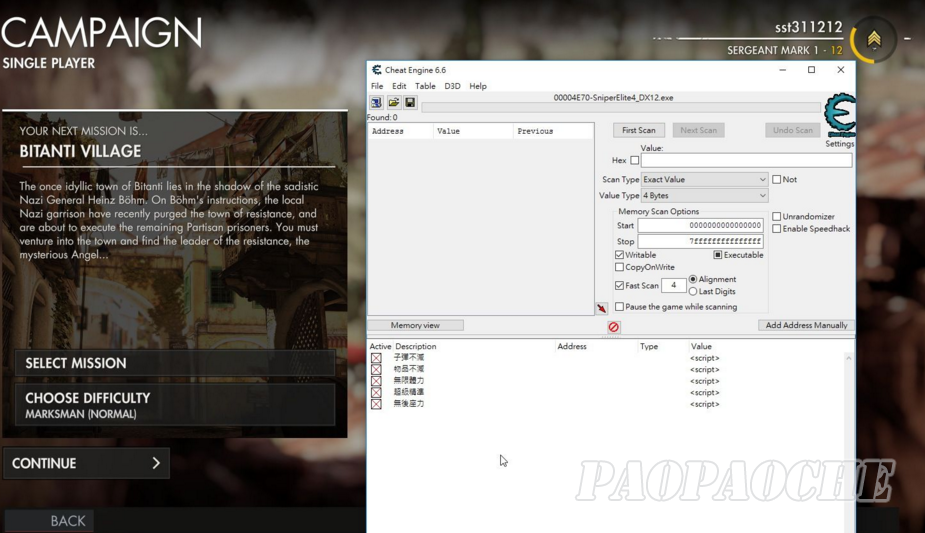Click the Type column header in address table
Image resolution: width=925 pixels, height=533 pixels.
(649, 347)
